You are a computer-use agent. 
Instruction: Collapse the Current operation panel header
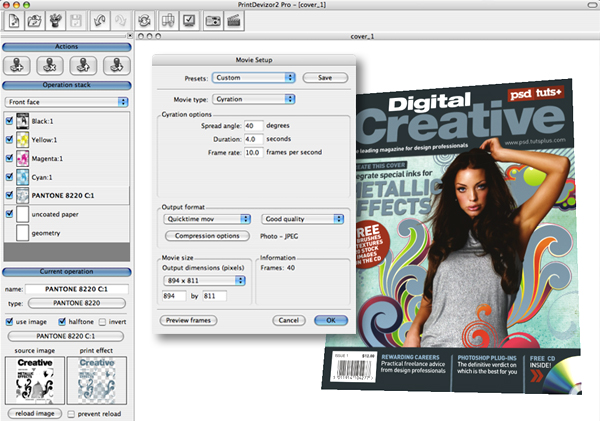click(x=67, y=272)
